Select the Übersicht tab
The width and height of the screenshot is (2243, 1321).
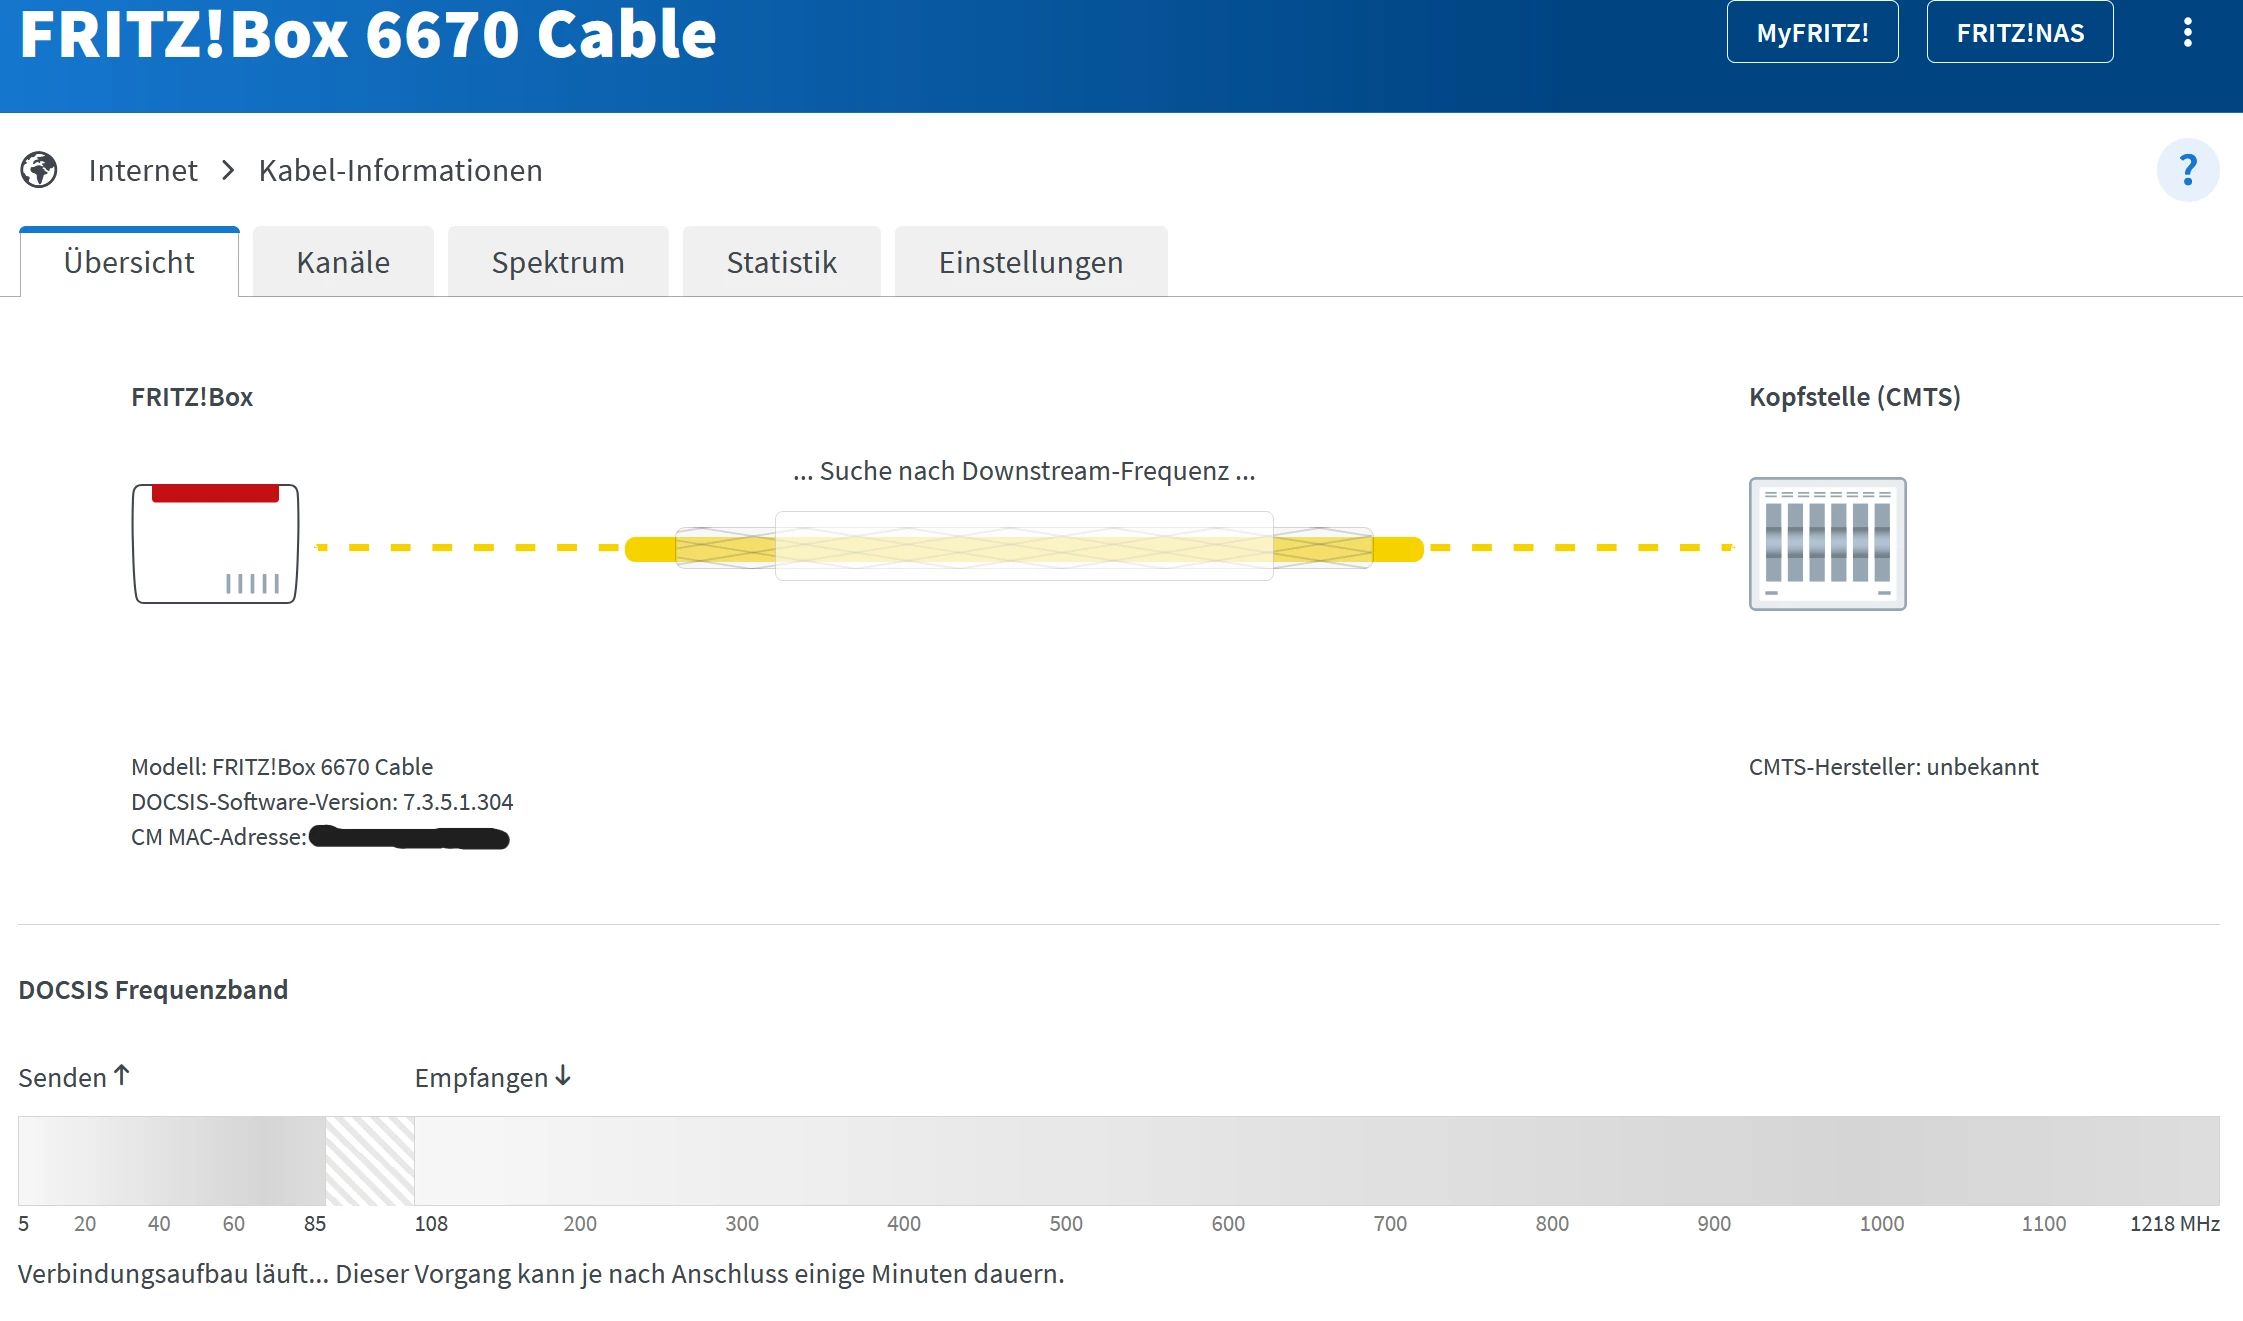tap(129, 262)
